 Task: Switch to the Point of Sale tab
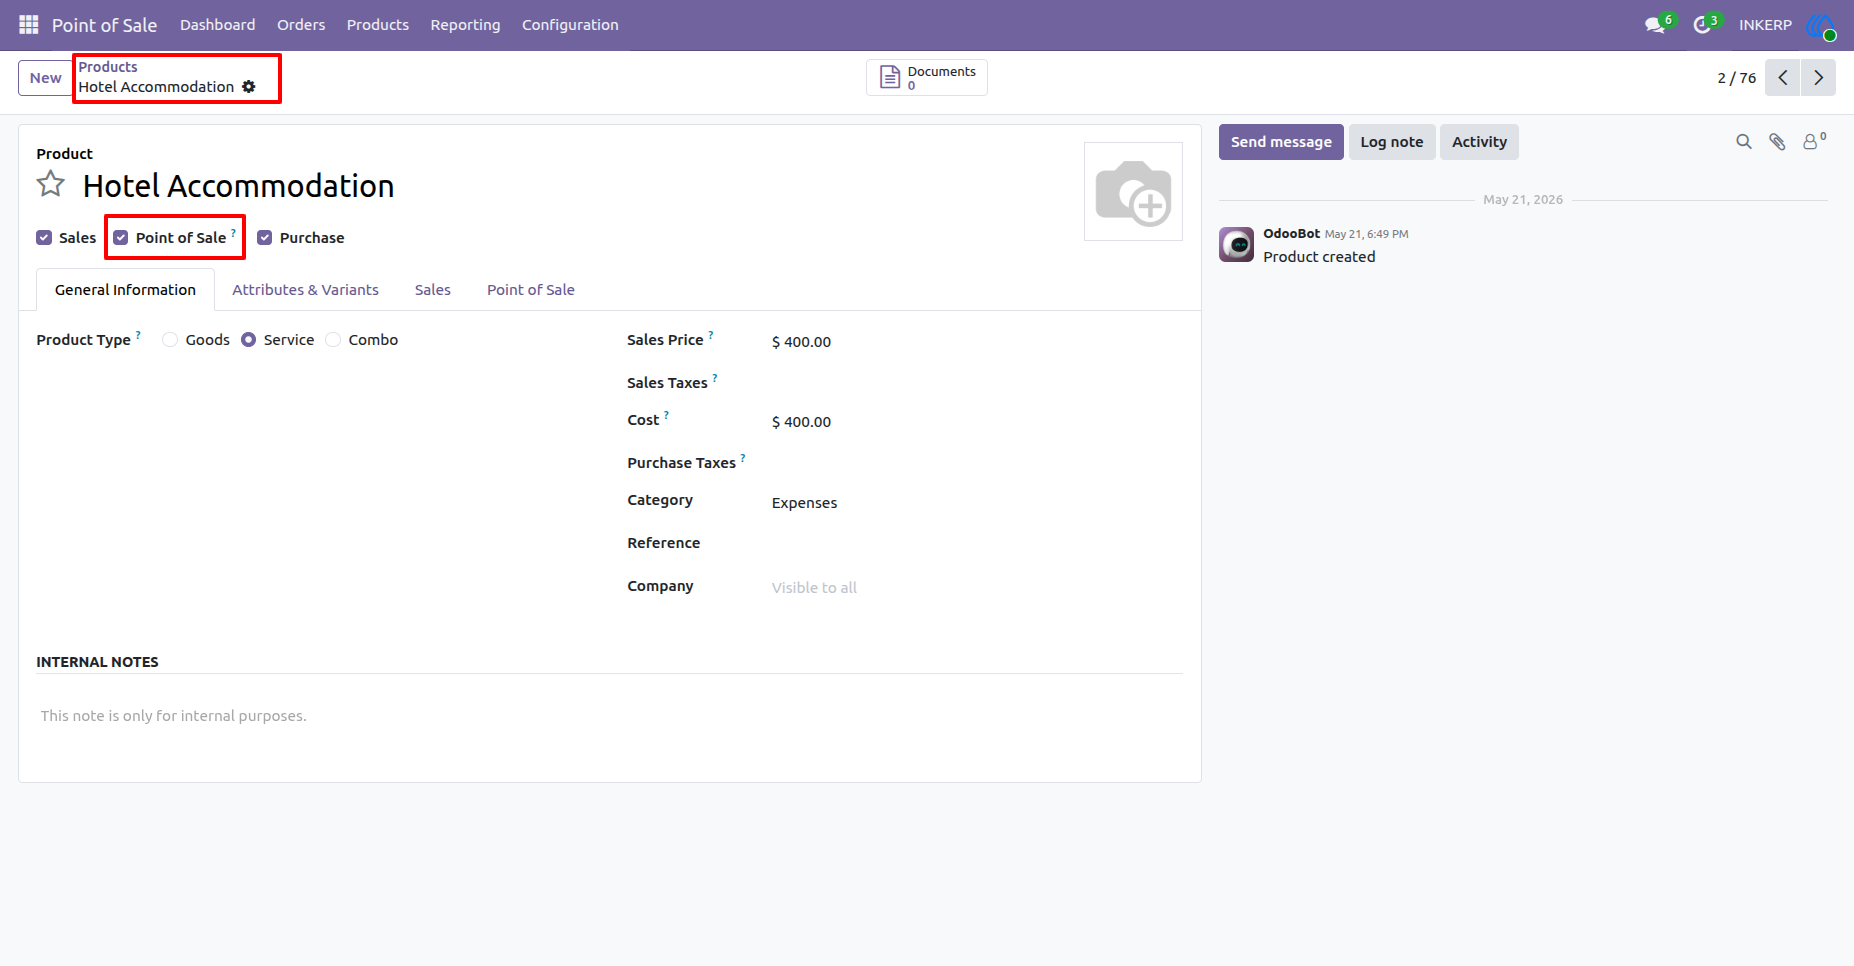click(x=531, y=290)
